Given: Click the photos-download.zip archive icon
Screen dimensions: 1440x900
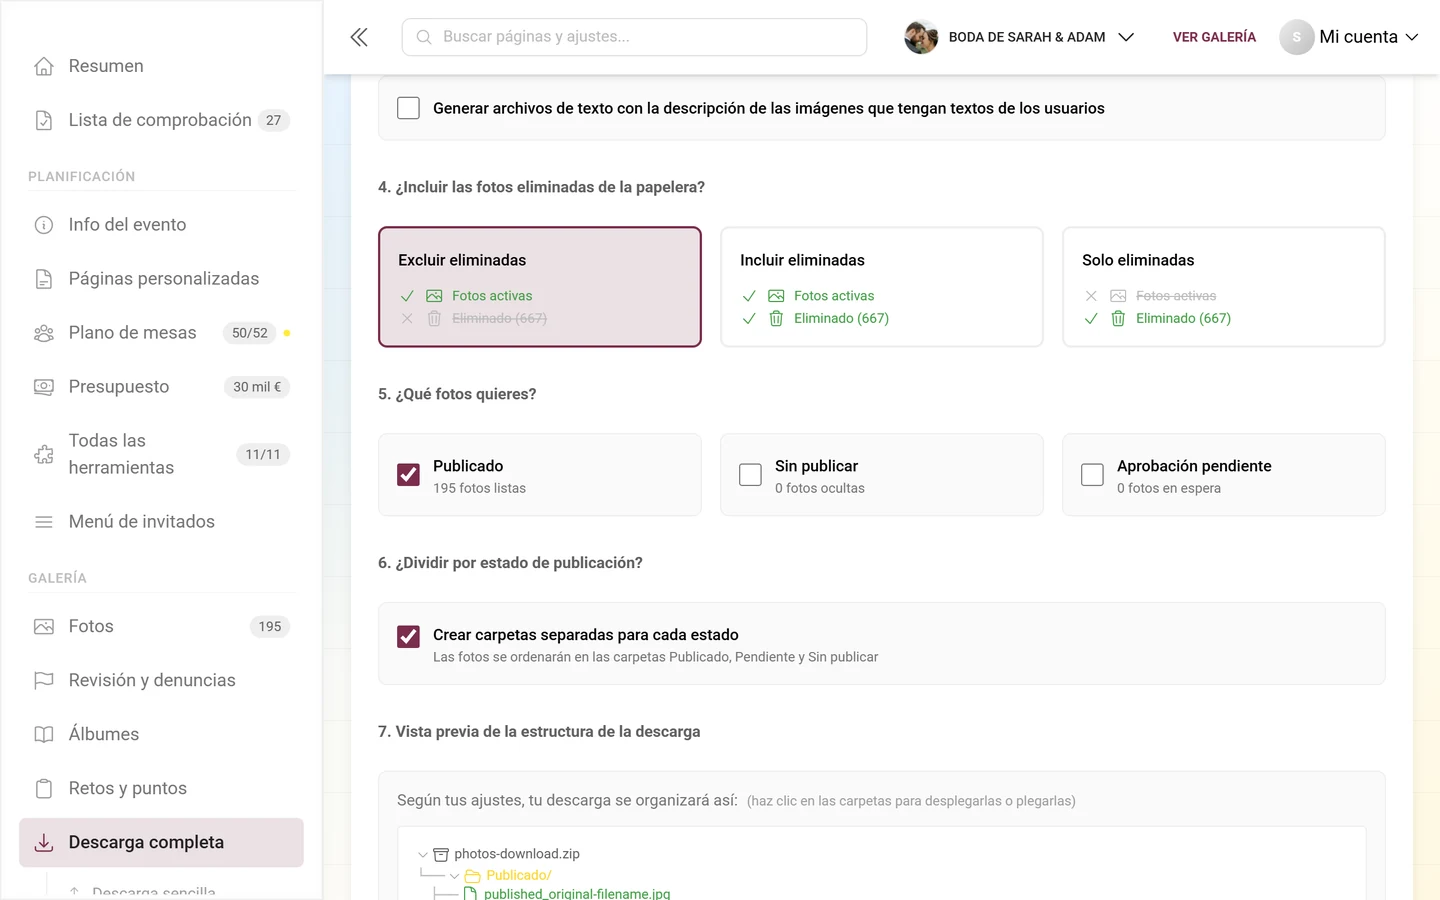Looking at the screenshot, I should [441, 854].
